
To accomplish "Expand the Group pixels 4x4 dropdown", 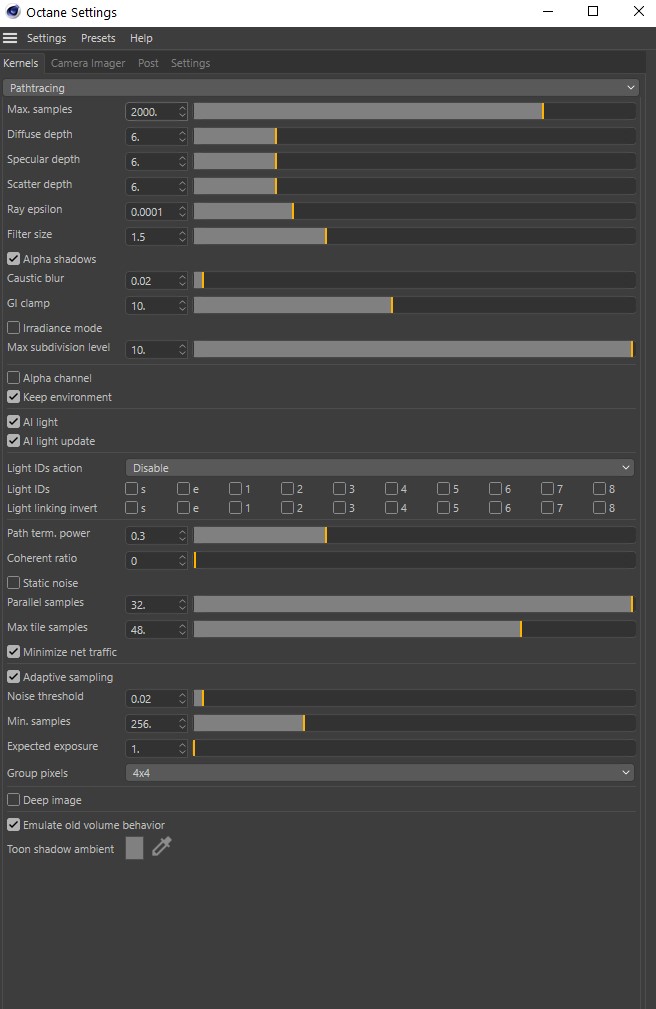I will point(380,773).
